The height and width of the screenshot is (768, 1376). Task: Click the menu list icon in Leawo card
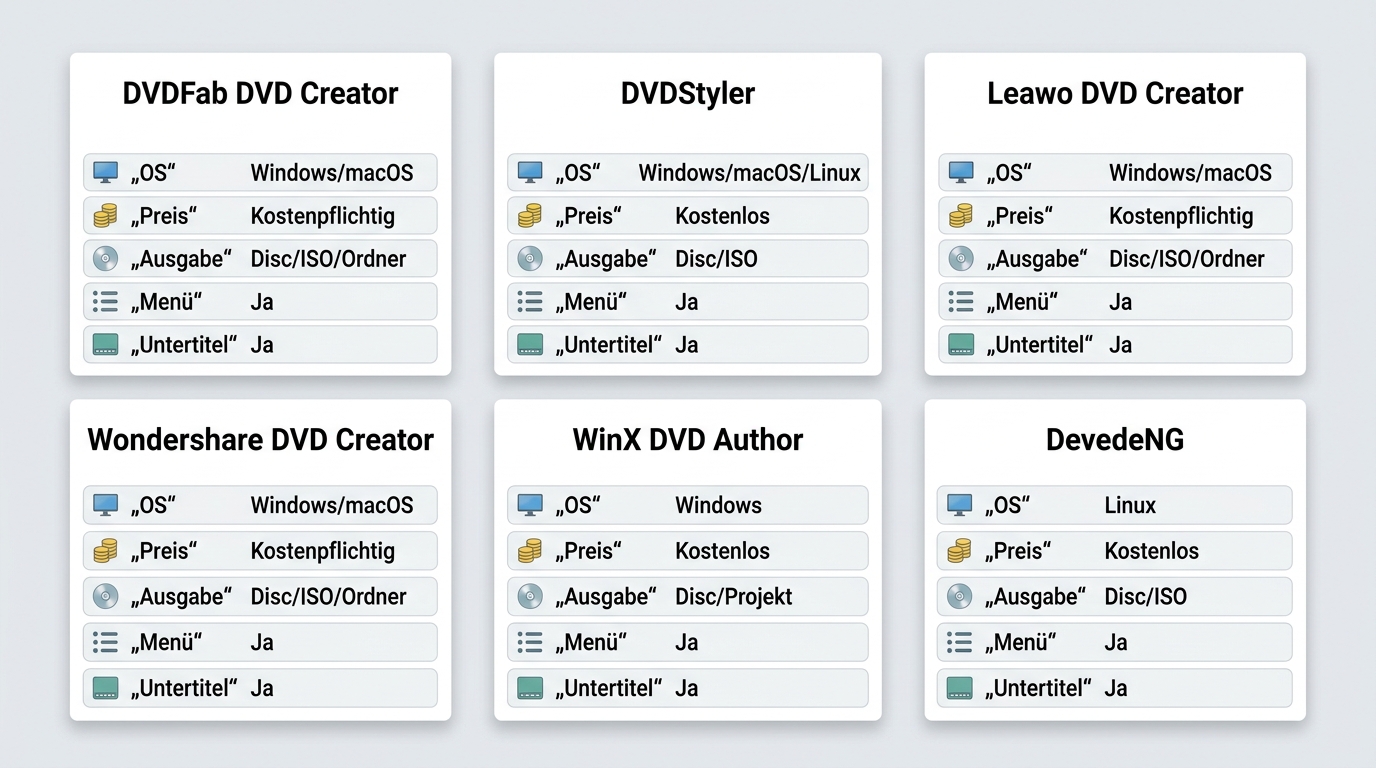[961, 301]
